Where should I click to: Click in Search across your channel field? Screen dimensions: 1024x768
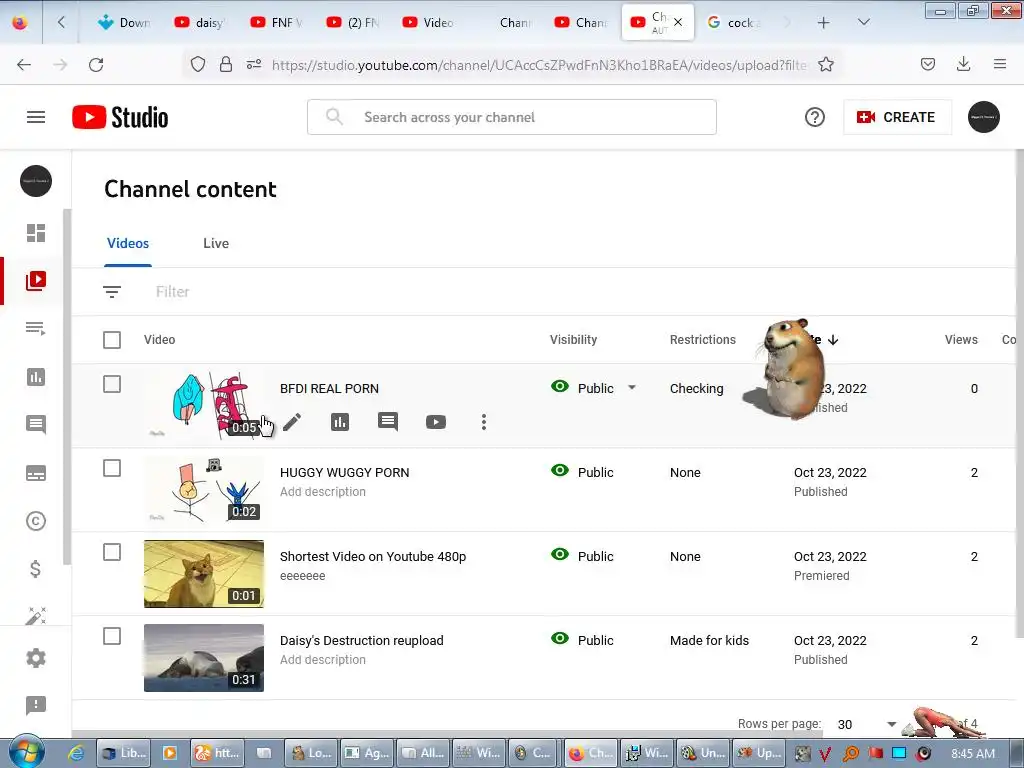[511, 117]
